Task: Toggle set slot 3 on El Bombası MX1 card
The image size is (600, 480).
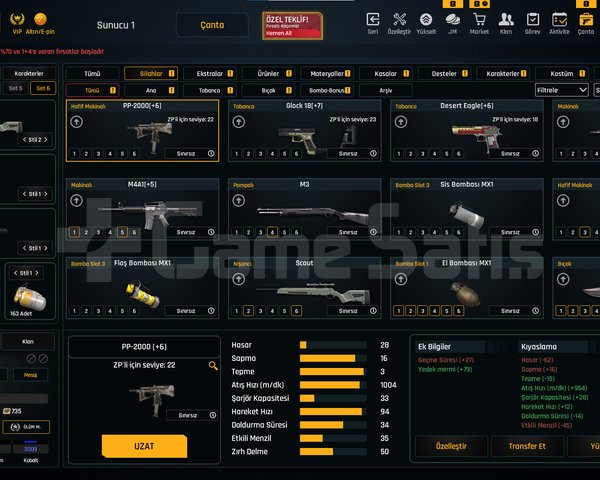Action: 422,311
